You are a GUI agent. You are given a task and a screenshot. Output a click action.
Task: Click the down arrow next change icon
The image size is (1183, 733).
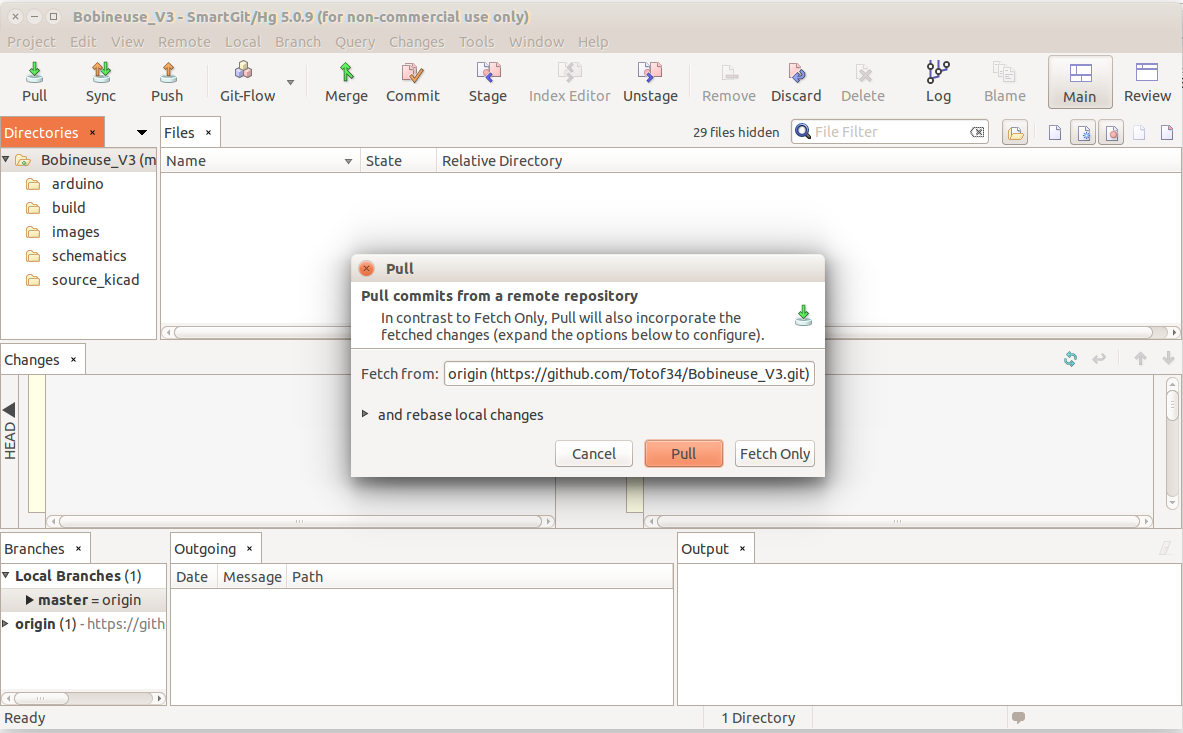point(1168,359)
